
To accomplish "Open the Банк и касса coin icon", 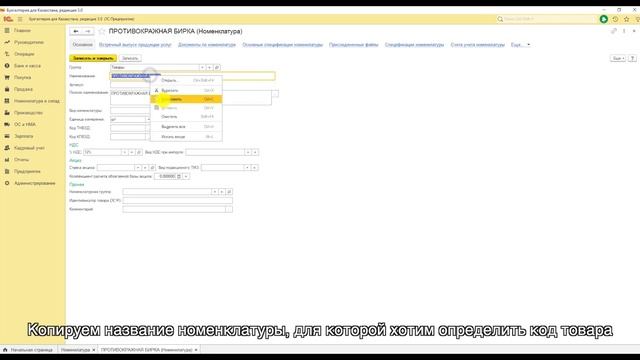I will (x=7, y=66).
